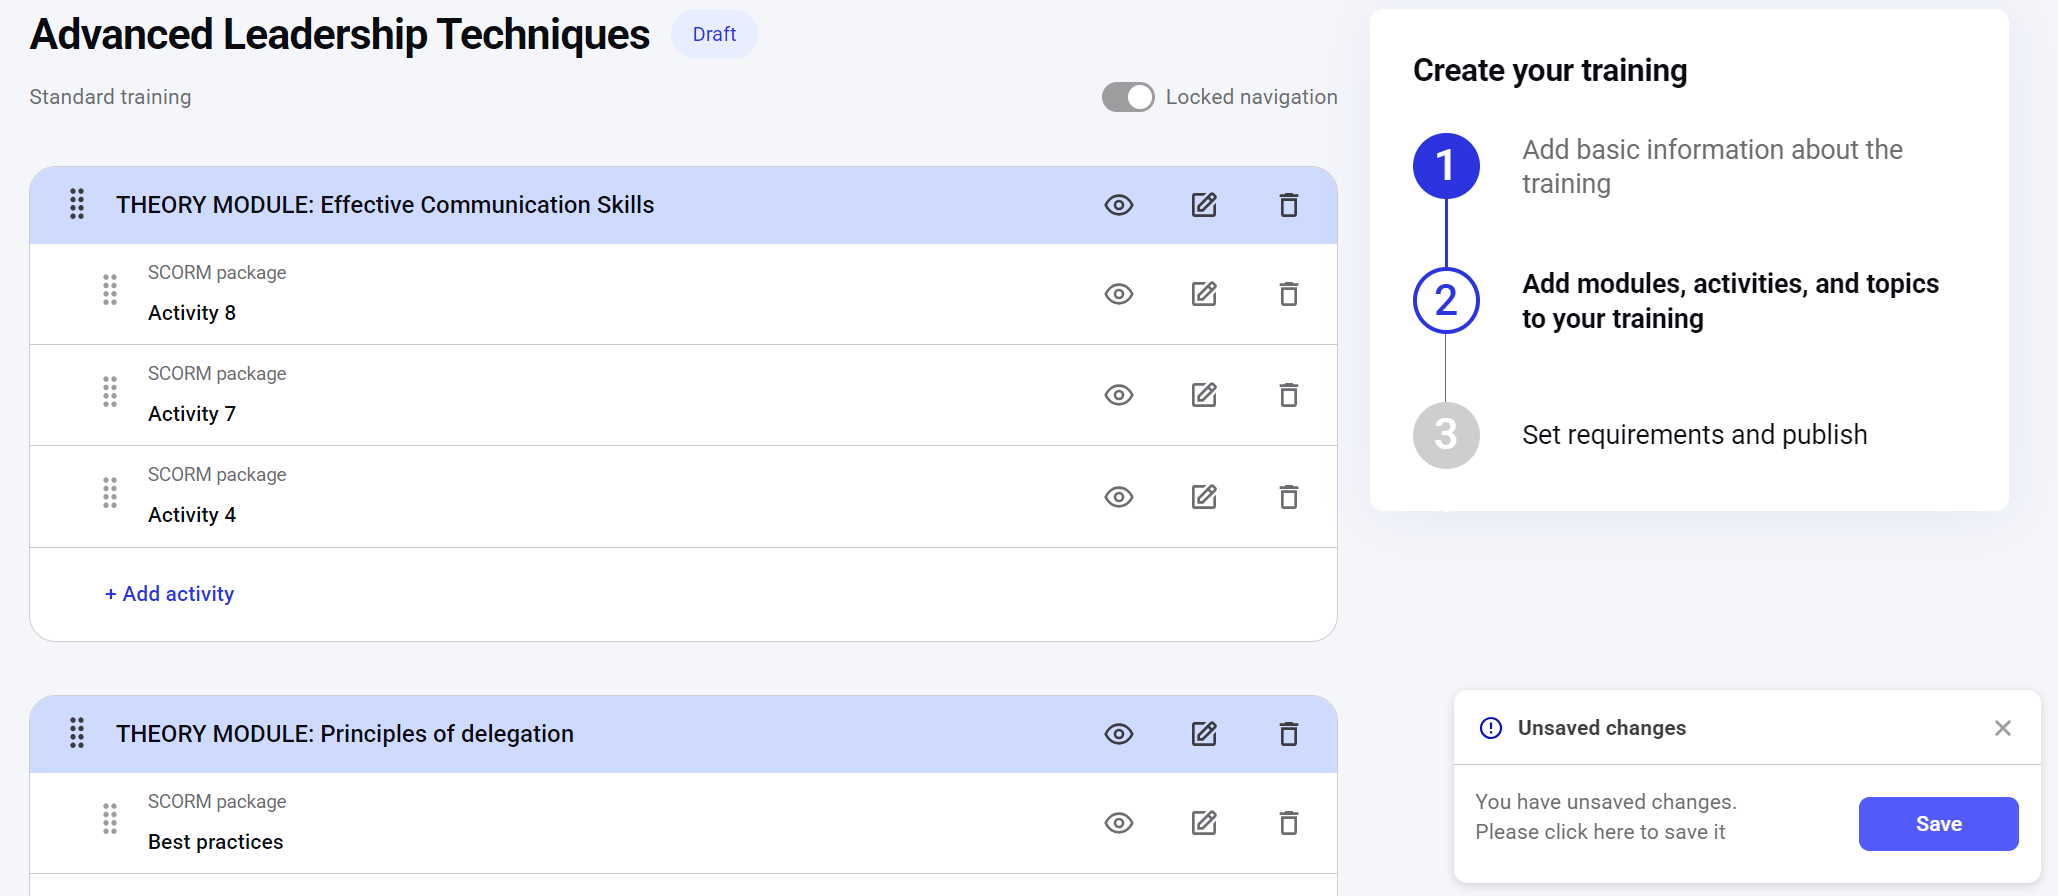The image size is (2058, 896).
Task: Edit Activity 4
Action: pyautogui.click(x=1204, y=497)
